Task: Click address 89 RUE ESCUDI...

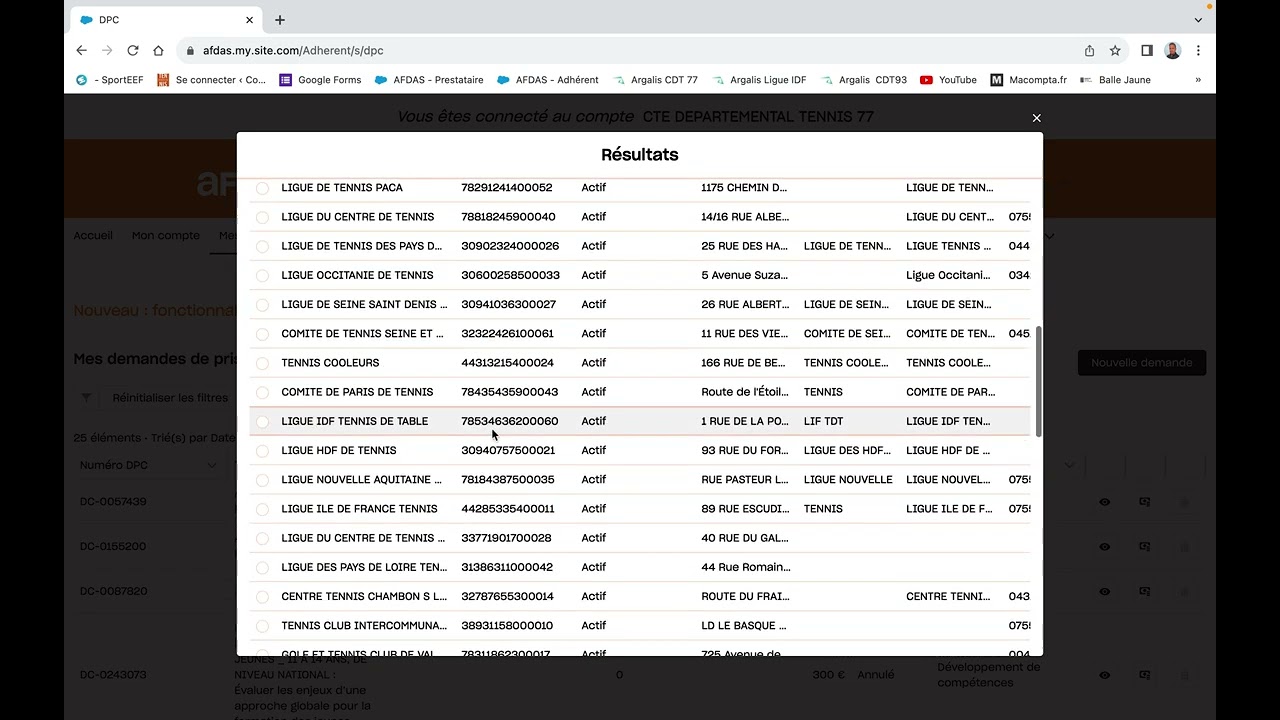Action: (x=745, y=509)
